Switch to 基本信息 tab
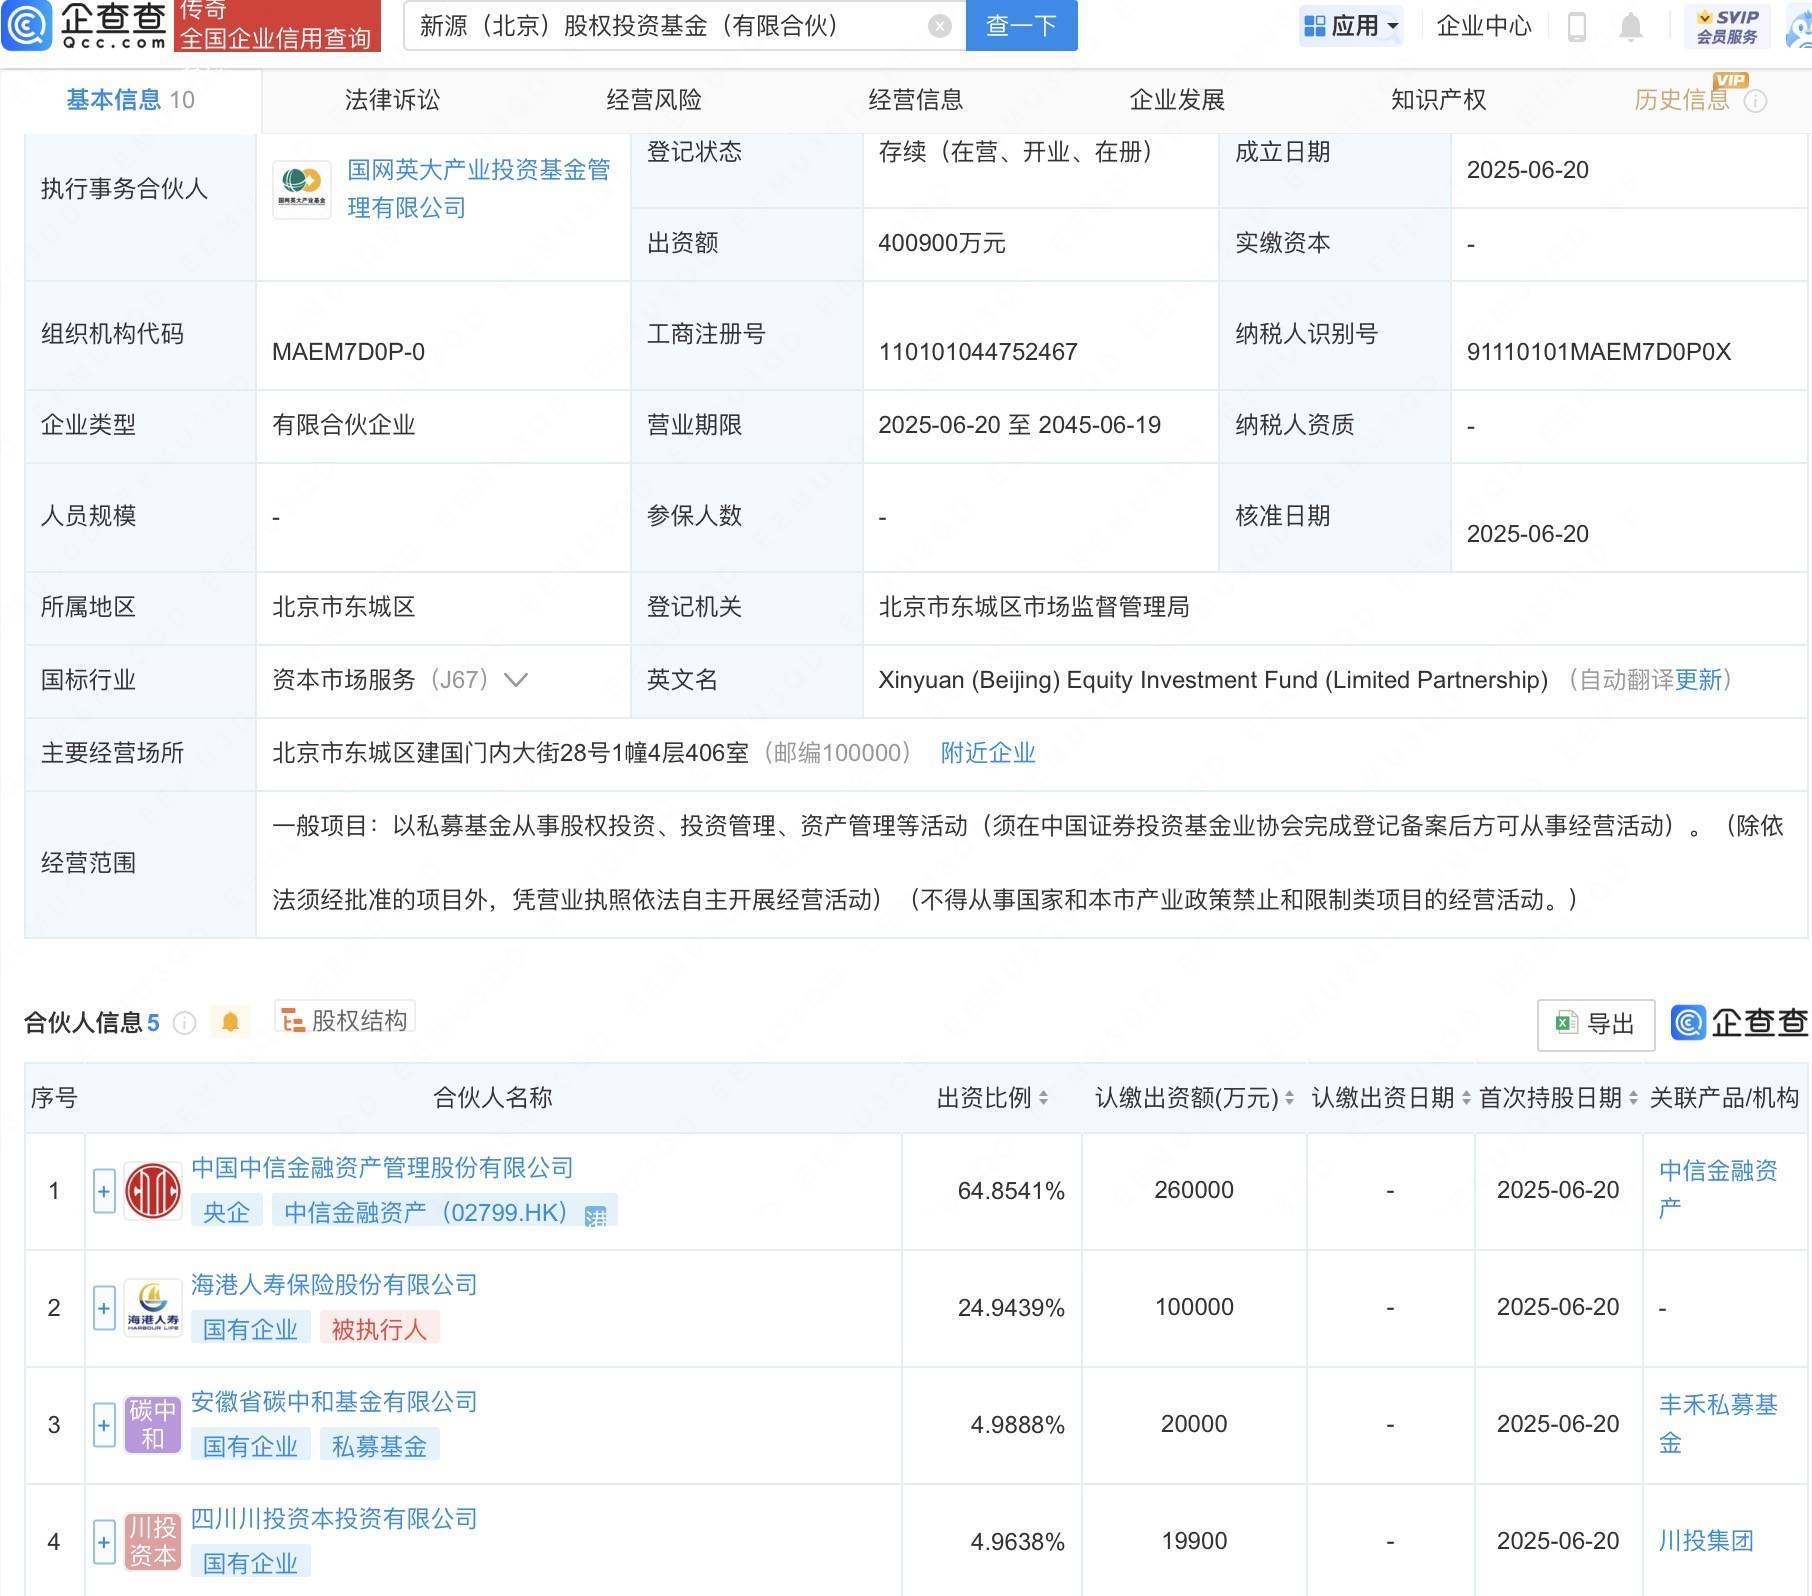This screenshot has height=1596, width=1812. (130, 100)
